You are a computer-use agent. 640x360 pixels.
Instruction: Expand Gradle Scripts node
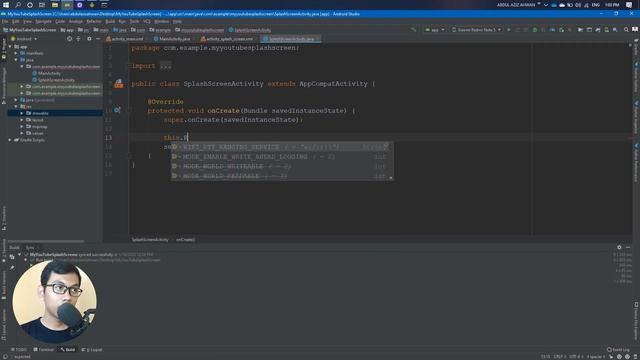click(x=10, y=140)
